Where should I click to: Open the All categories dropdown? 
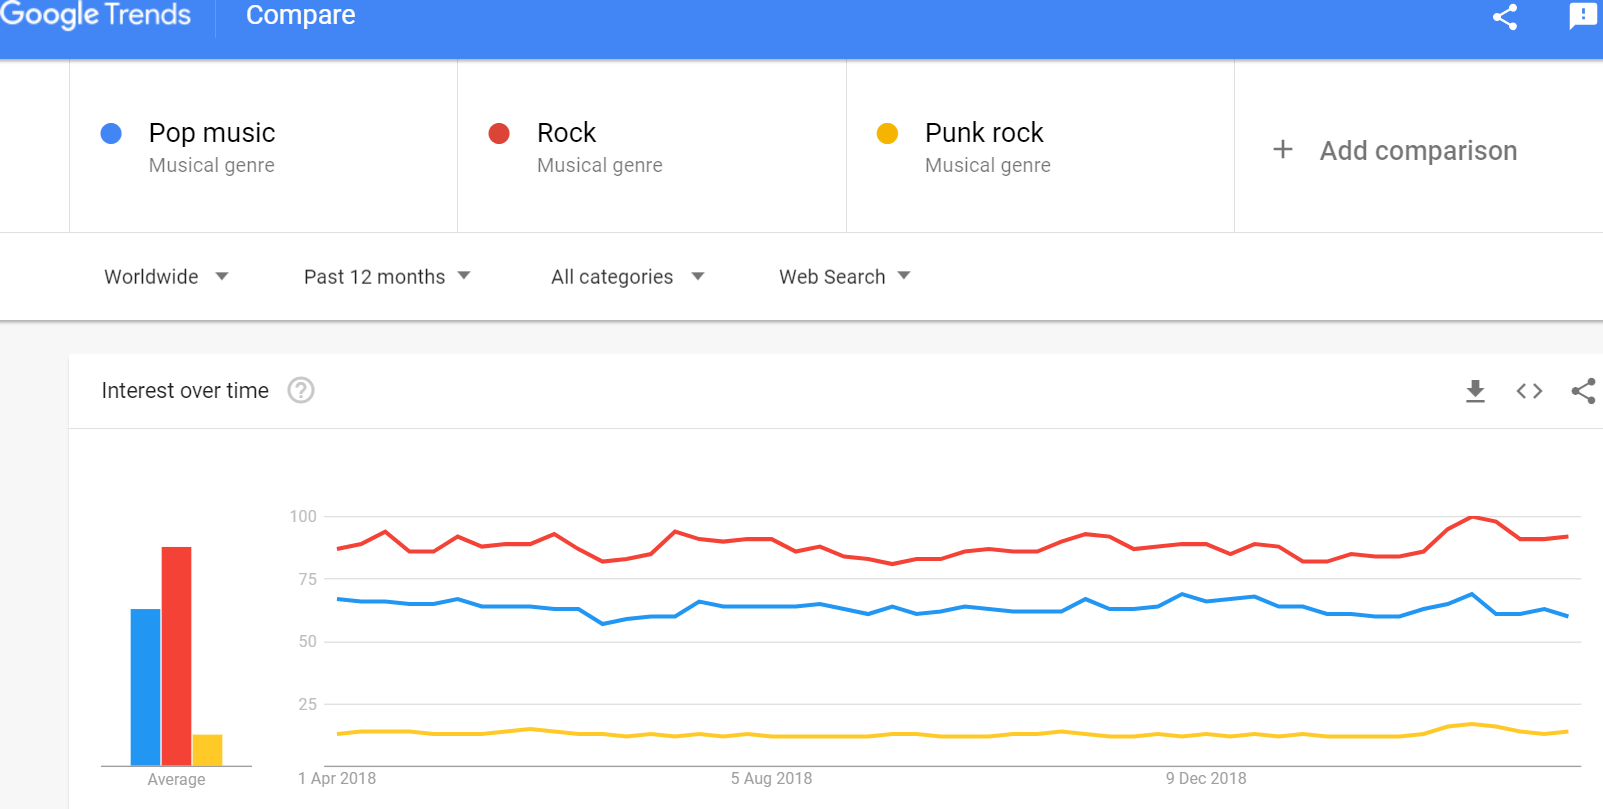[627, 277]
